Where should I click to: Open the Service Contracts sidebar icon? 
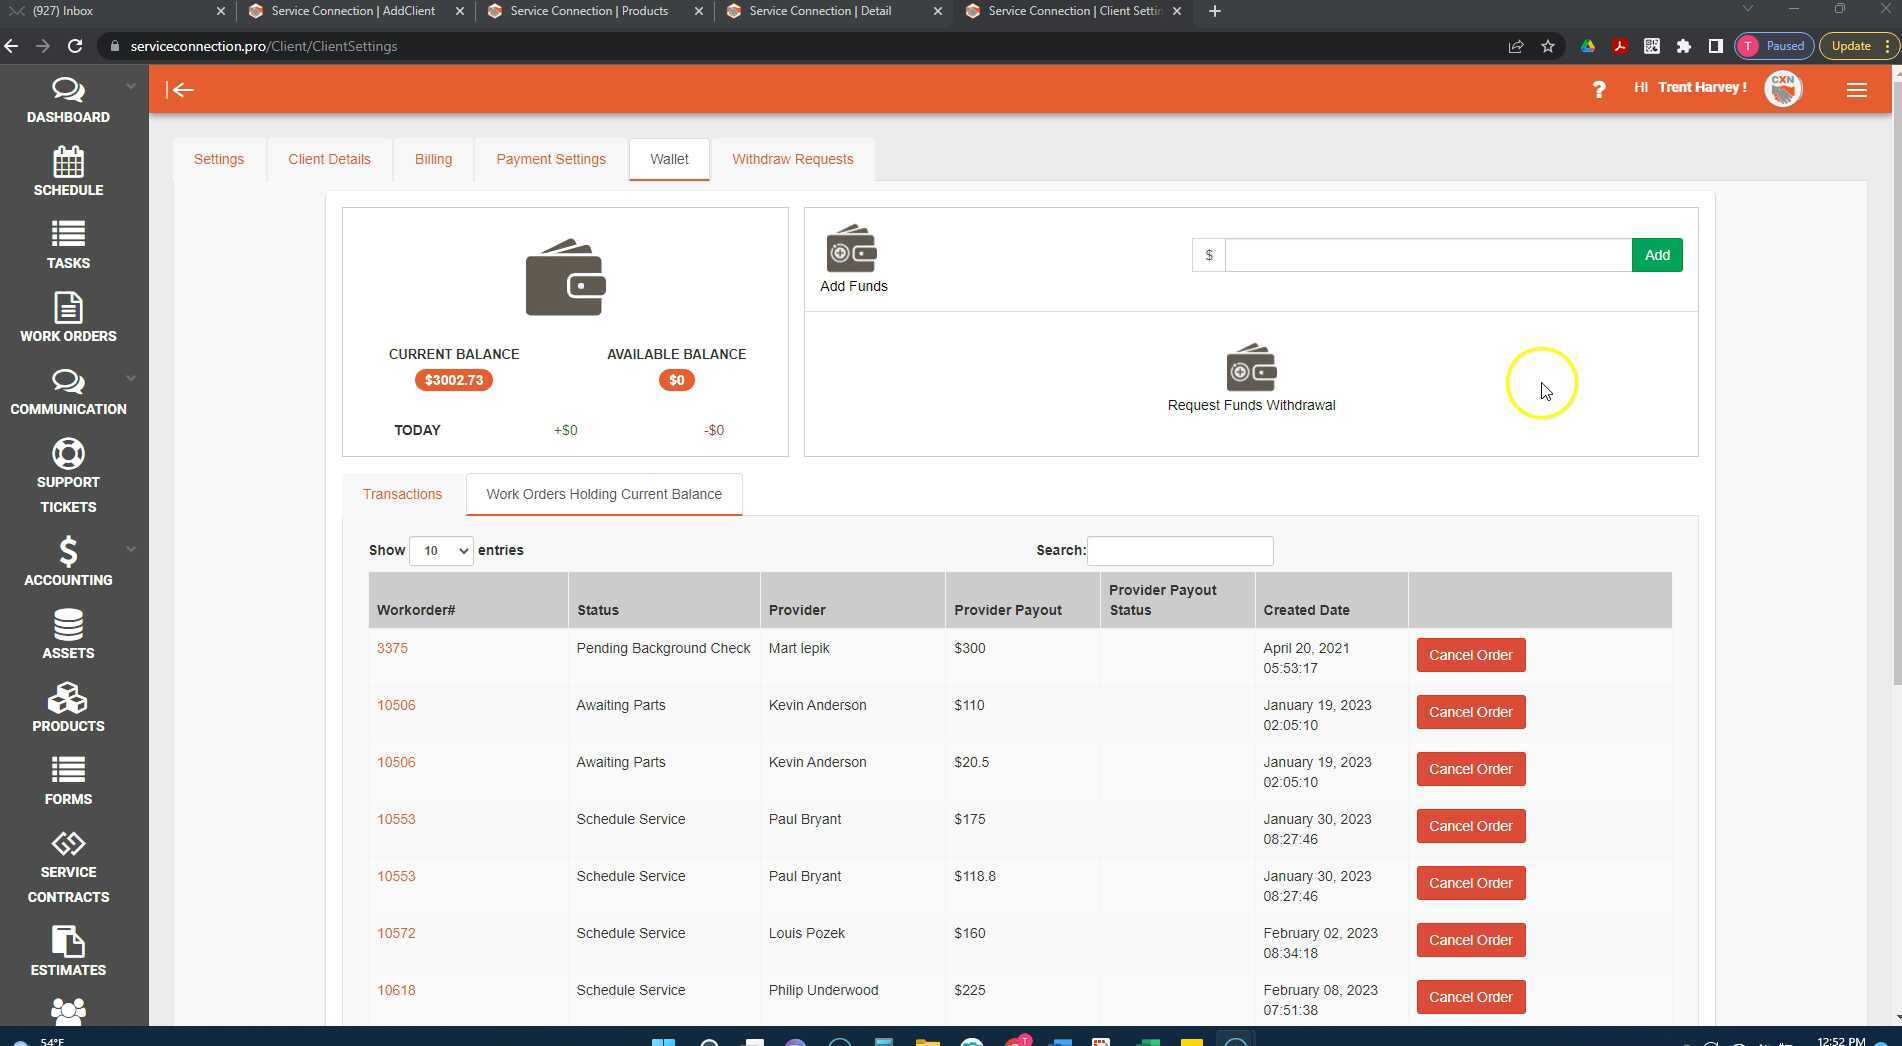coord(68,844)
